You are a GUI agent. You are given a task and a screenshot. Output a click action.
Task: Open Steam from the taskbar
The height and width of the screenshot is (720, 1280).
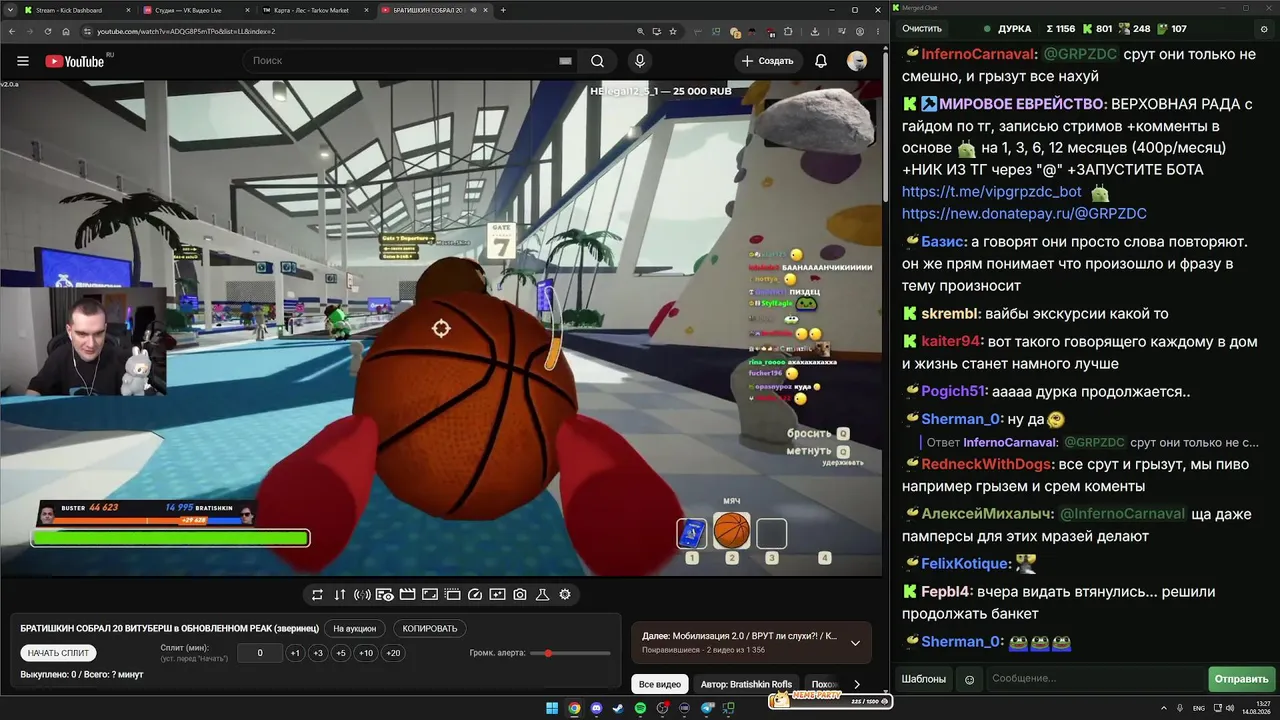point(619,708)
